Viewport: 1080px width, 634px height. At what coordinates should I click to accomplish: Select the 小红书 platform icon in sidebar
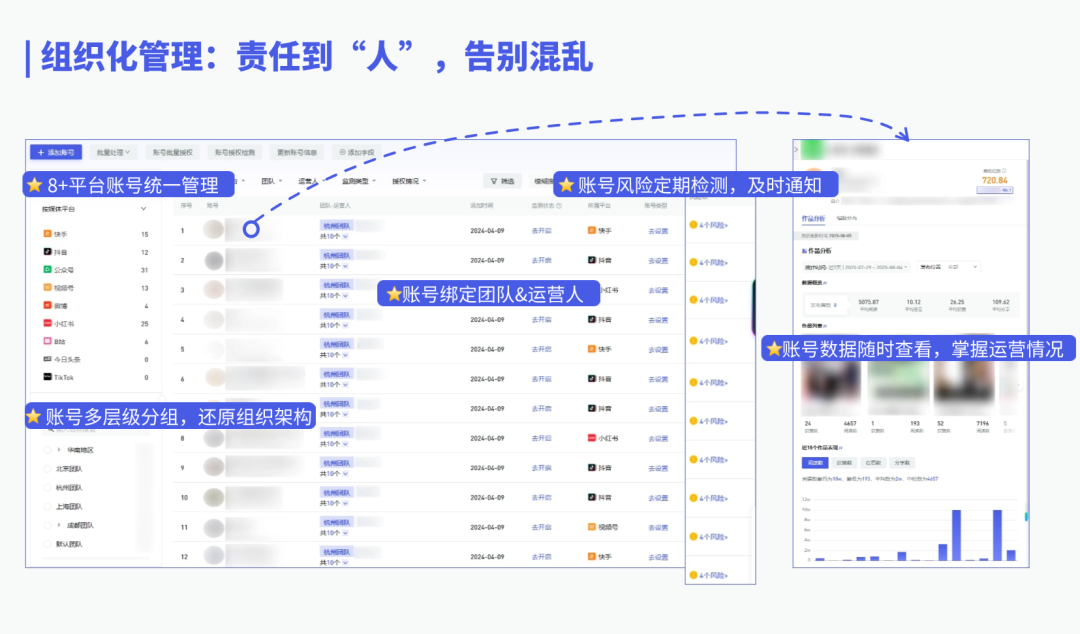coord(47,324)
